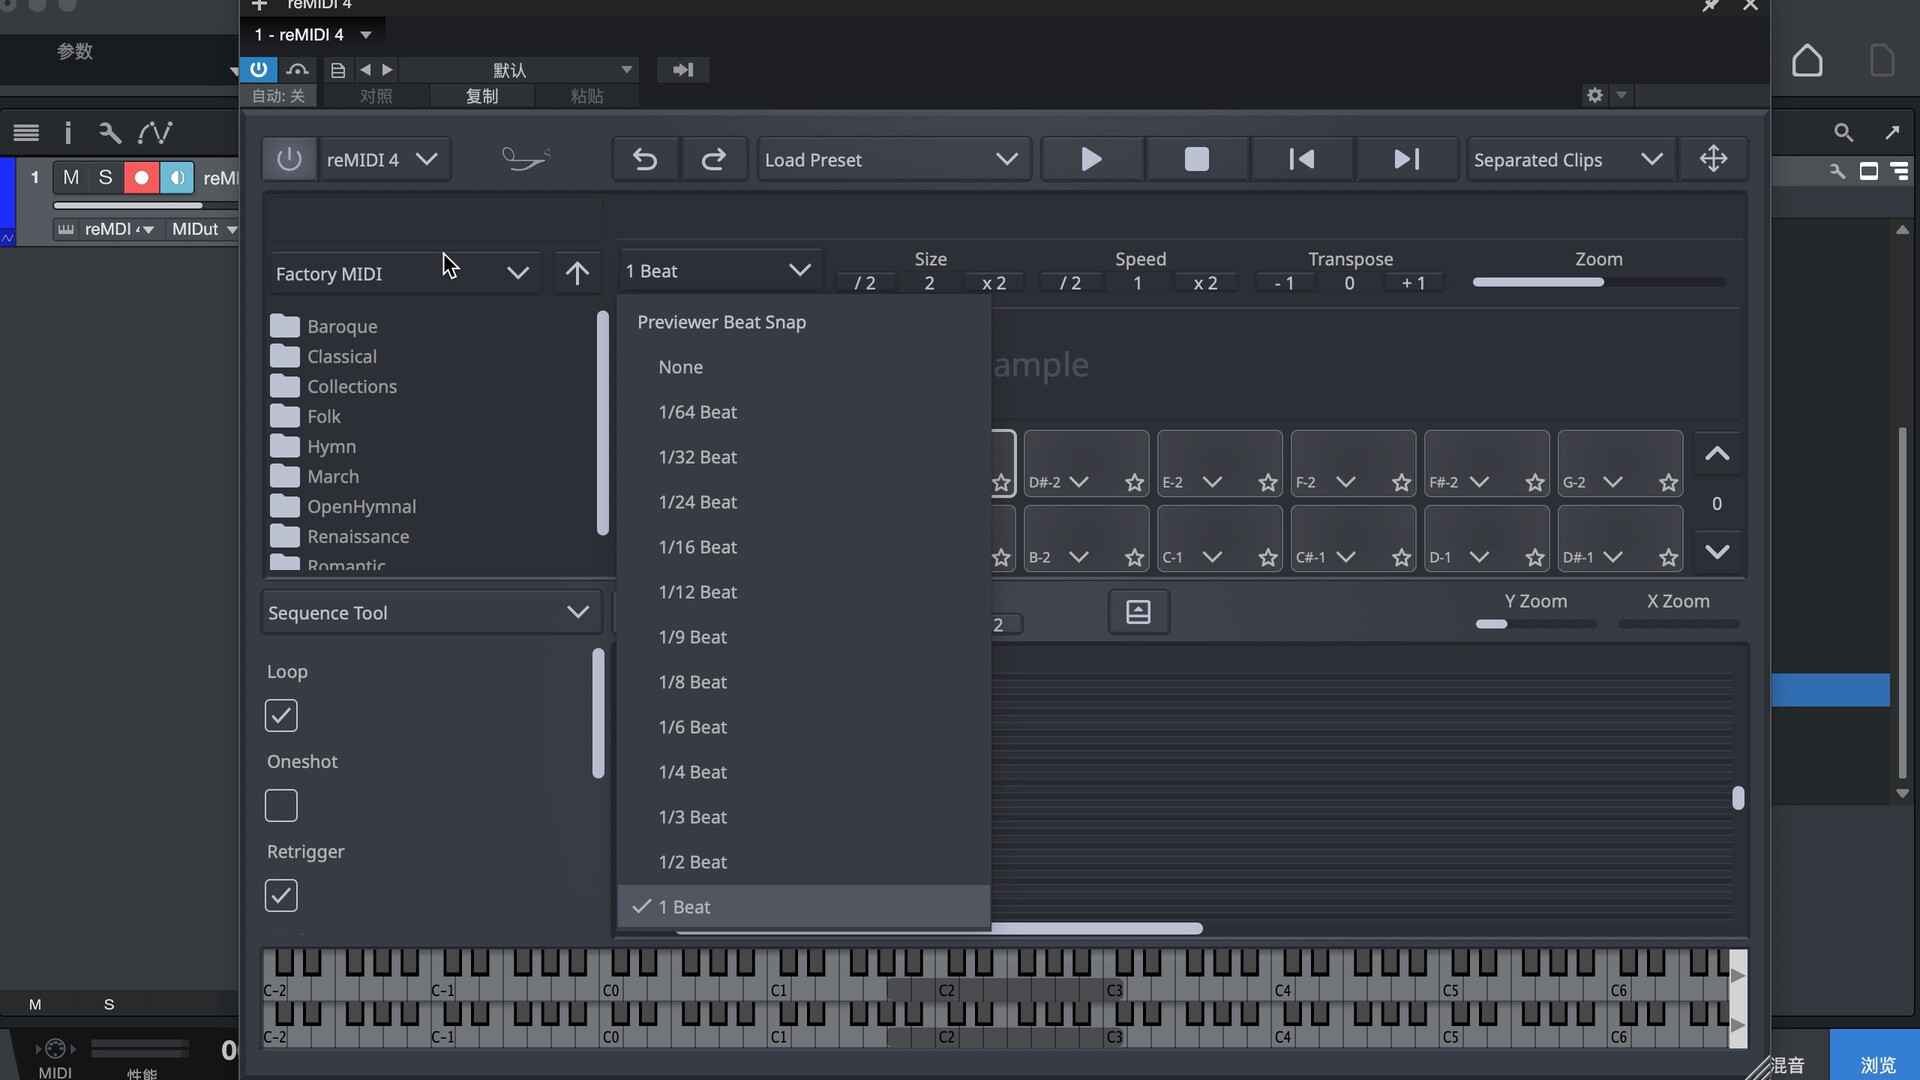Click the host plugin activate power icon

(x=258, y=69)
